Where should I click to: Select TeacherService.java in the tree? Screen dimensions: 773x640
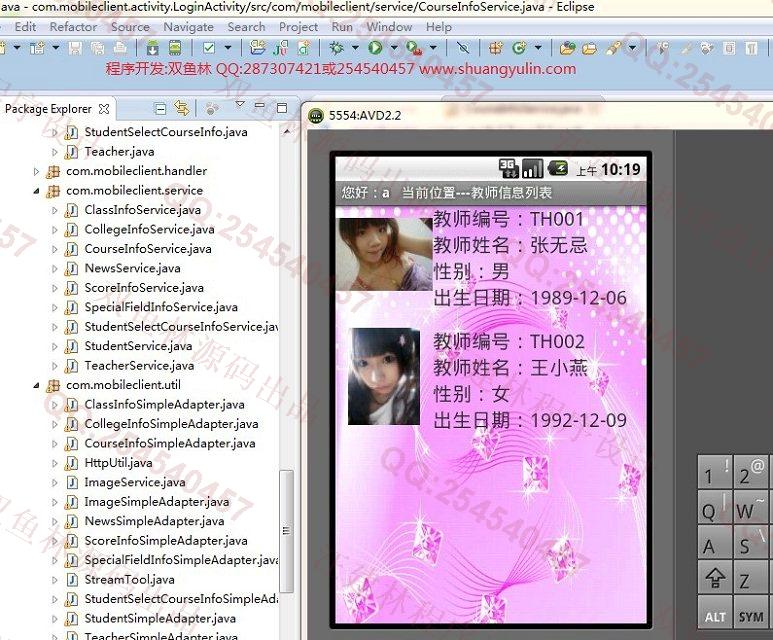(x=139, y=366)
